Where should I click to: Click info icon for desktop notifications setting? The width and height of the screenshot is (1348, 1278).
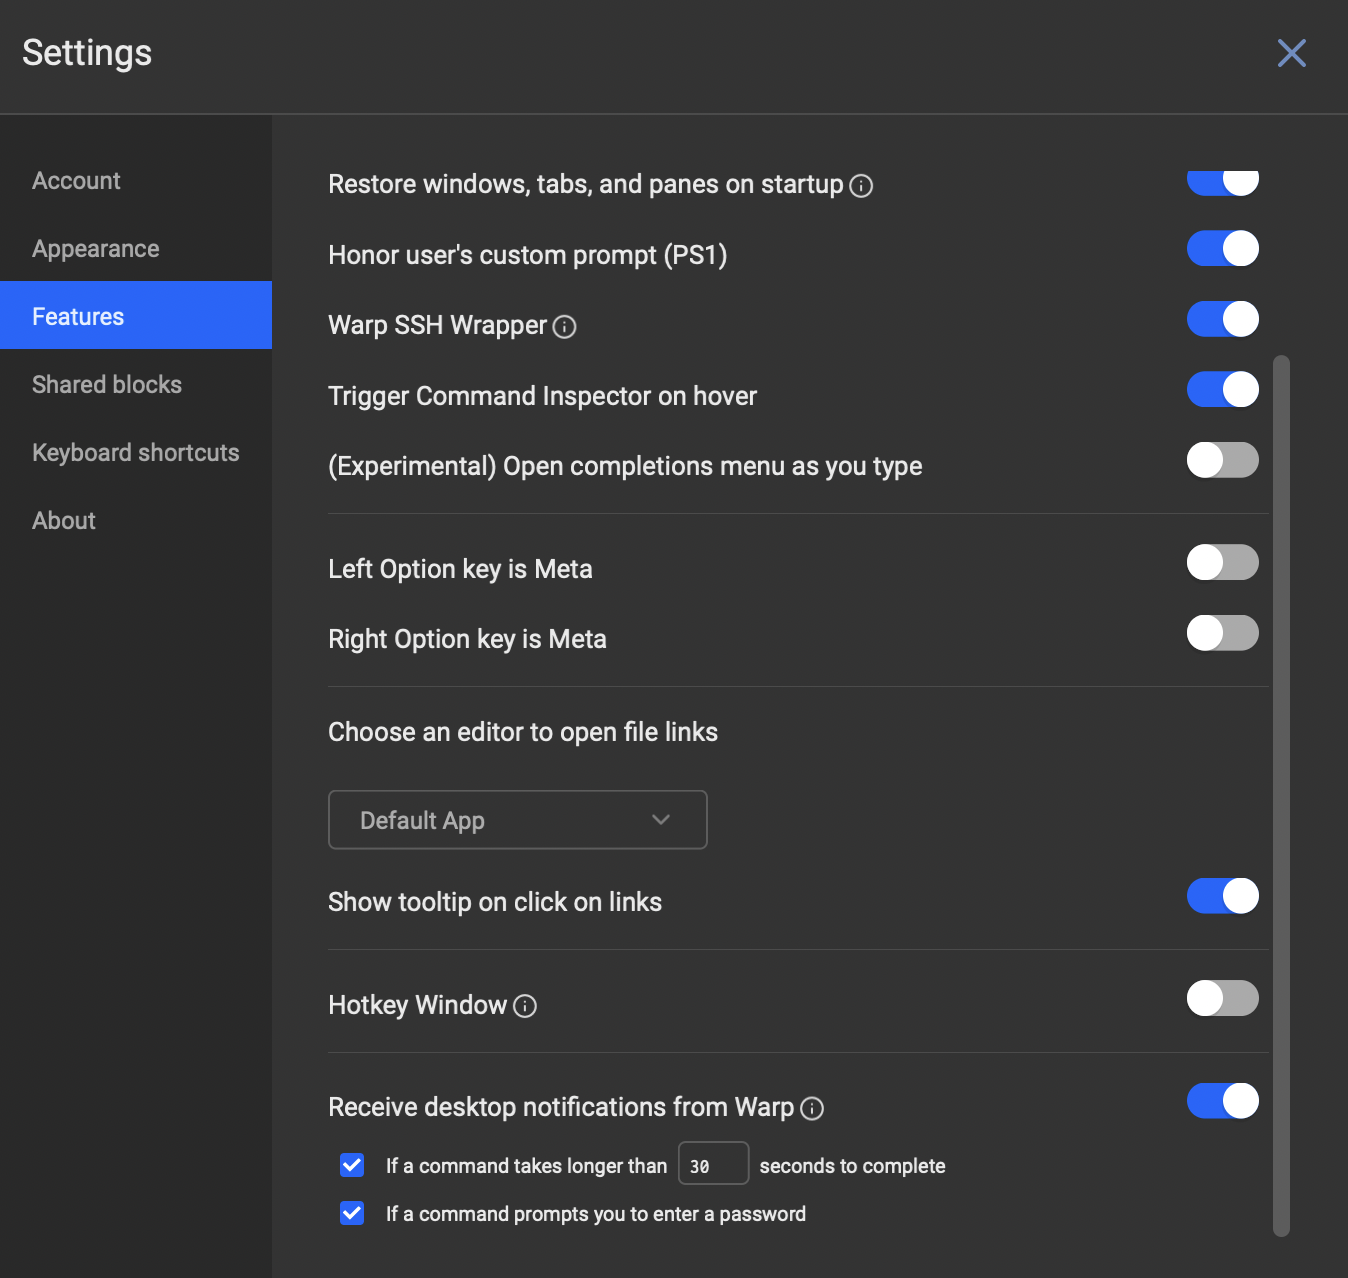813,1108
